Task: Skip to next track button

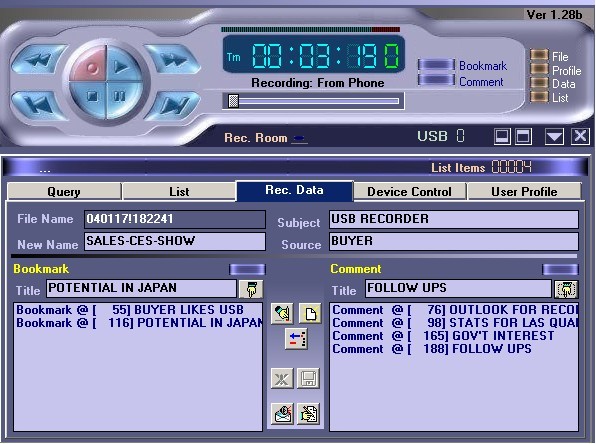Action: coord(173,105)
